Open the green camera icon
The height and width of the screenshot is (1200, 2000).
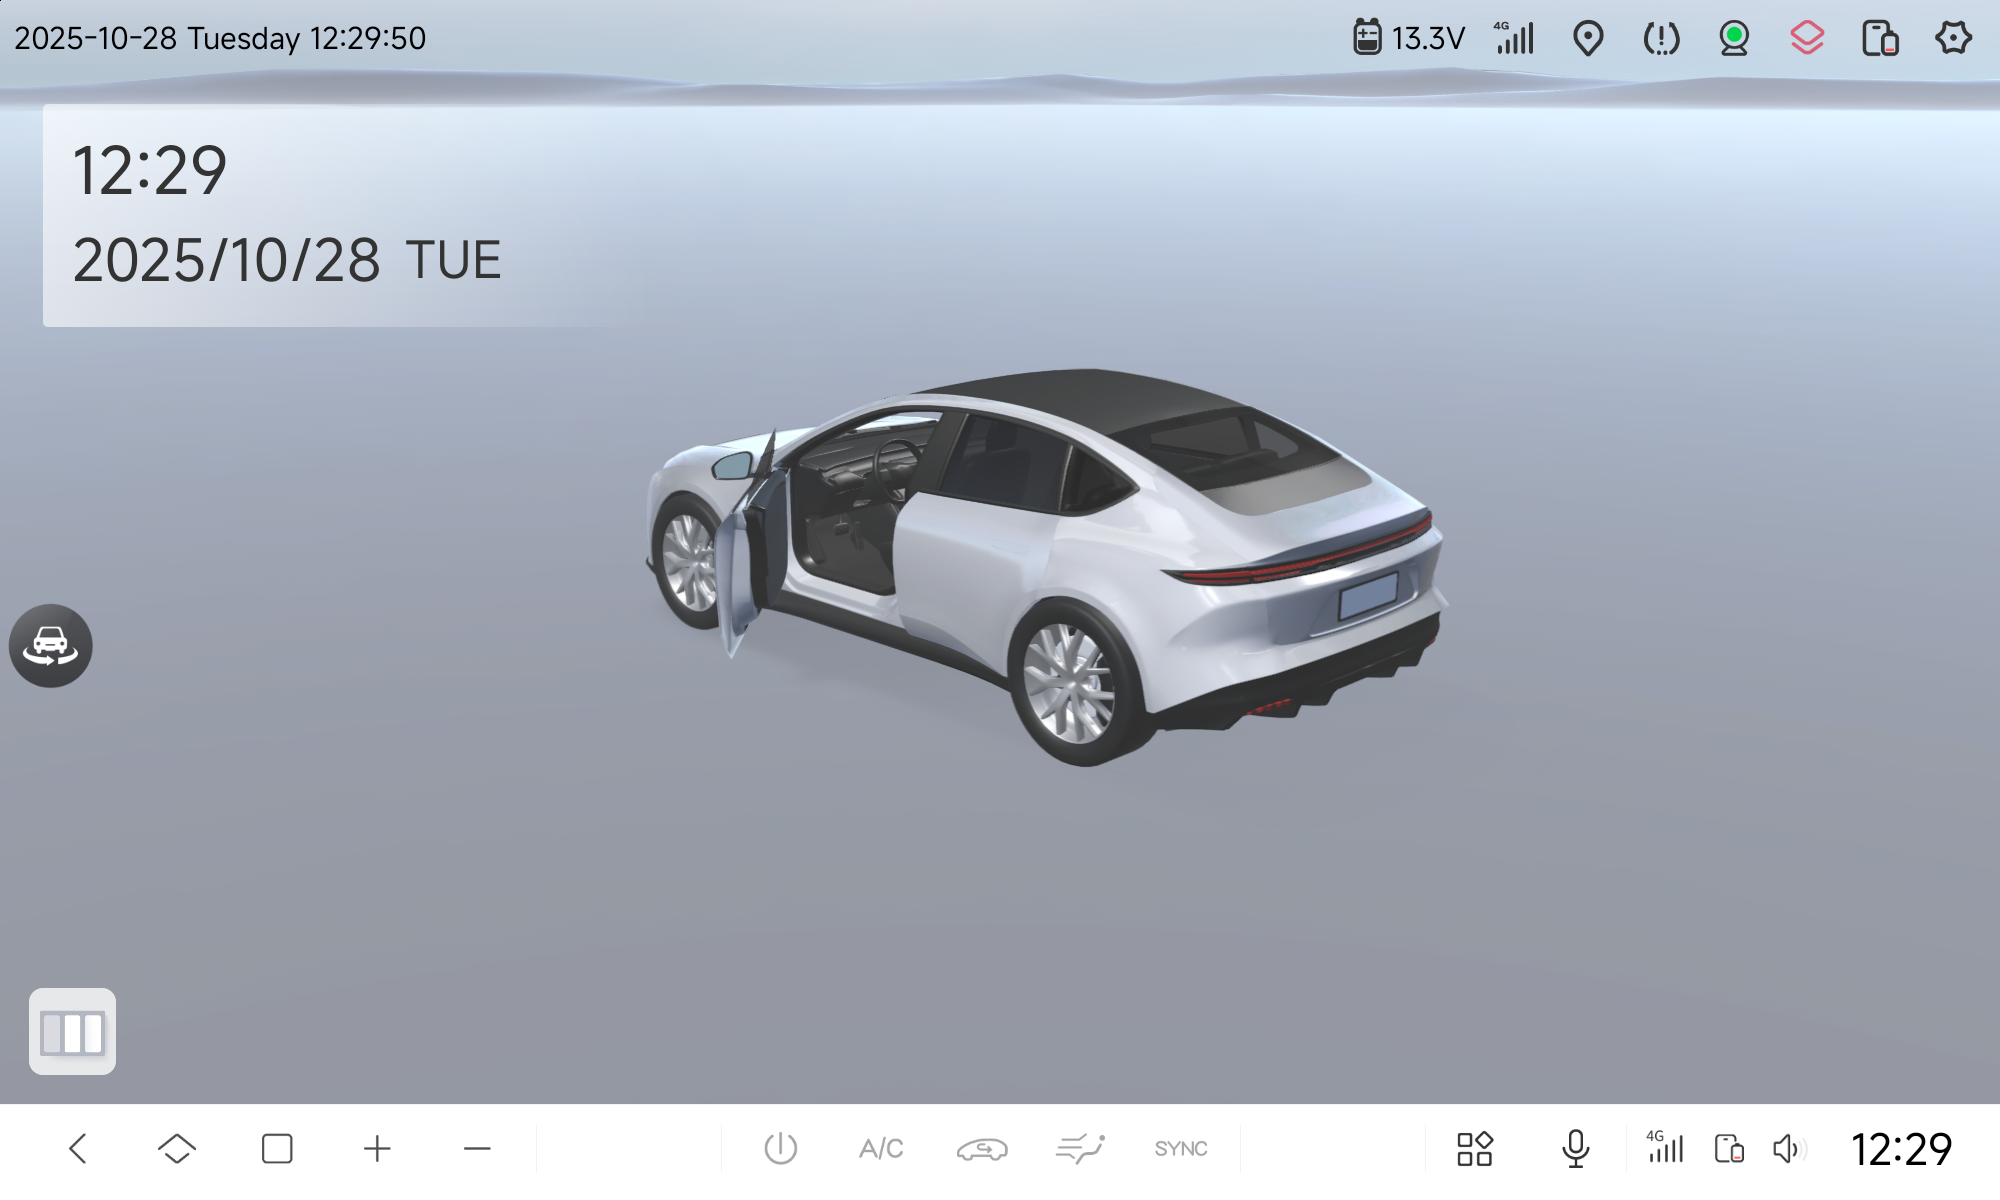point(1734,39)
